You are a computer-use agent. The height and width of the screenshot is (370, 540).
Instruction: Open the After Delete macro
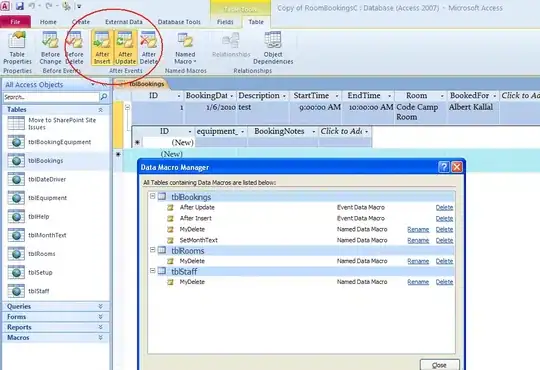(x=148, y=48)
